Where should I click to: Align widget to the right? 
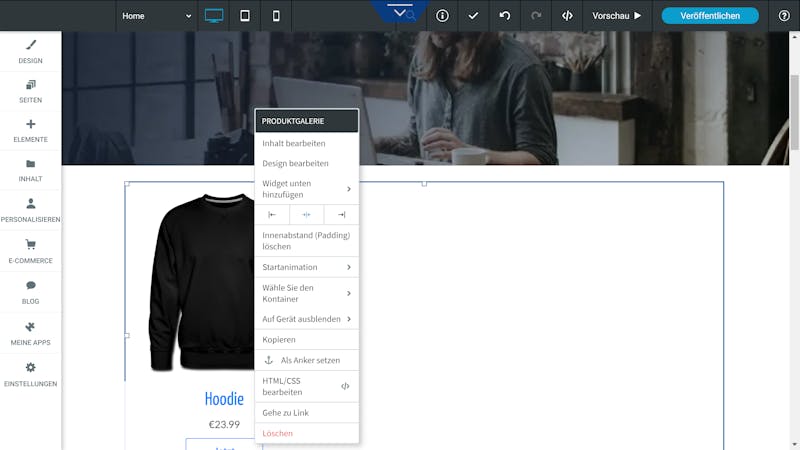341,215
